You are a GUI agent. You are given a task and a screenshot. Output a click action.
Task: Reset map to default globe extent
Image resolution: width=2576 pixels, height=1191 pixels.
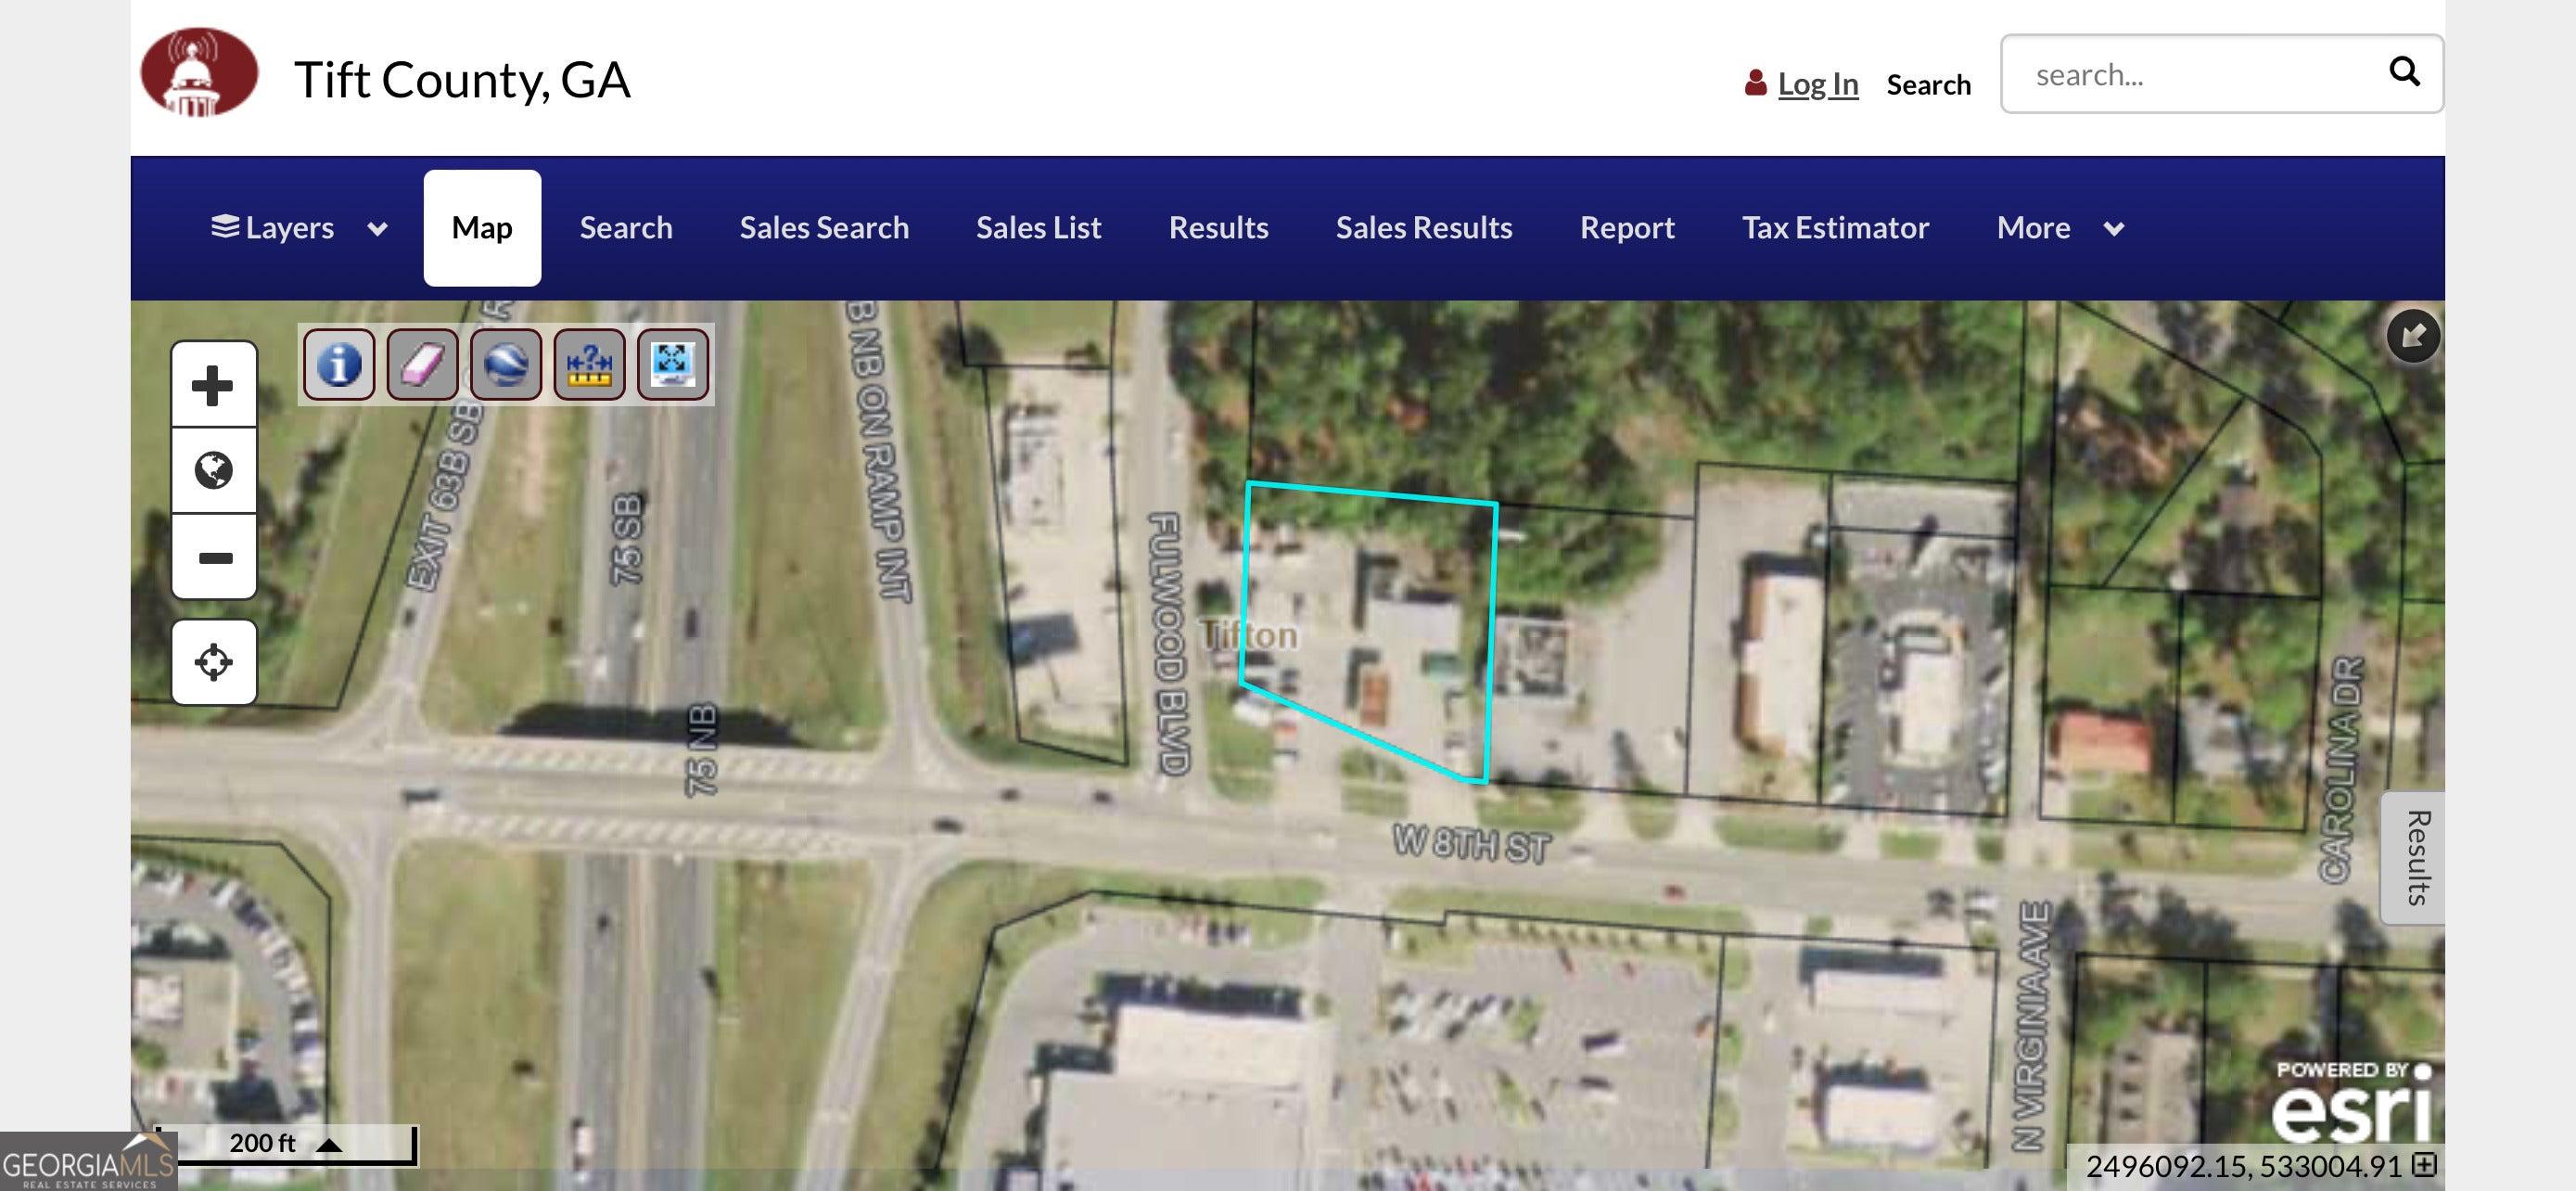(213, 471)
